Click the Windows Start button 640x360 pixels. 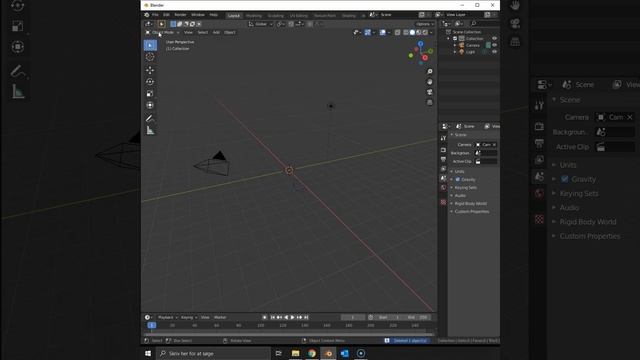(x=148, y=353)
